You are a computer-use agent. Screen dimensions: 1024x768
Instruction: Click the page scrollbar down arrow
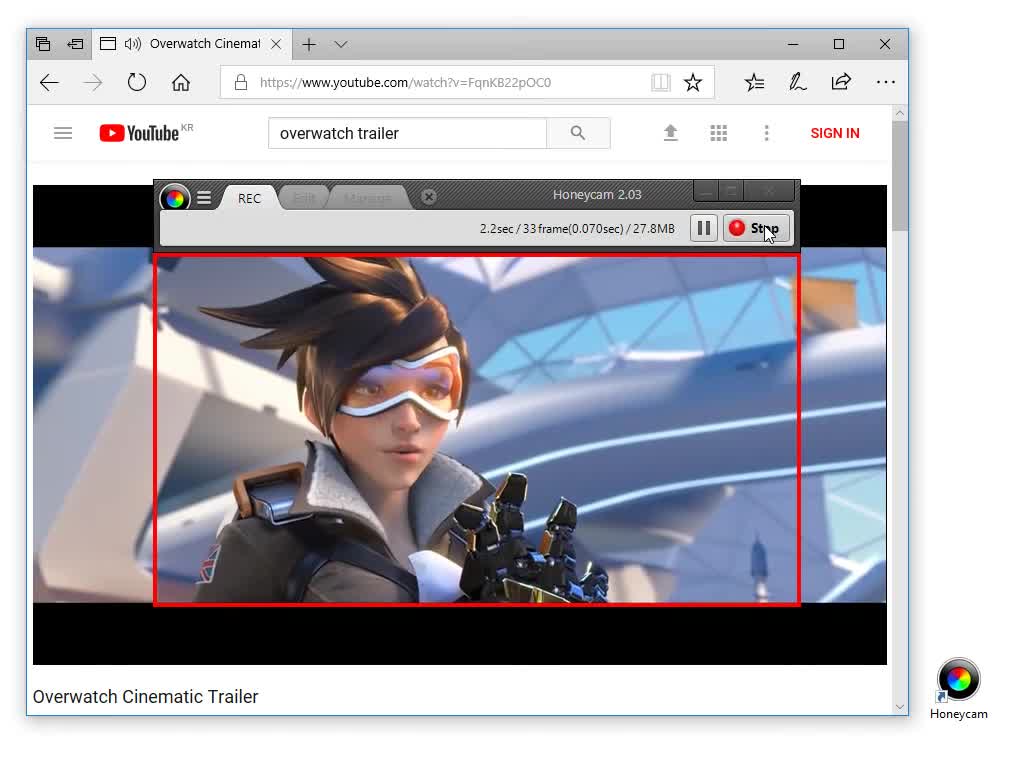[x=900, y=707]
